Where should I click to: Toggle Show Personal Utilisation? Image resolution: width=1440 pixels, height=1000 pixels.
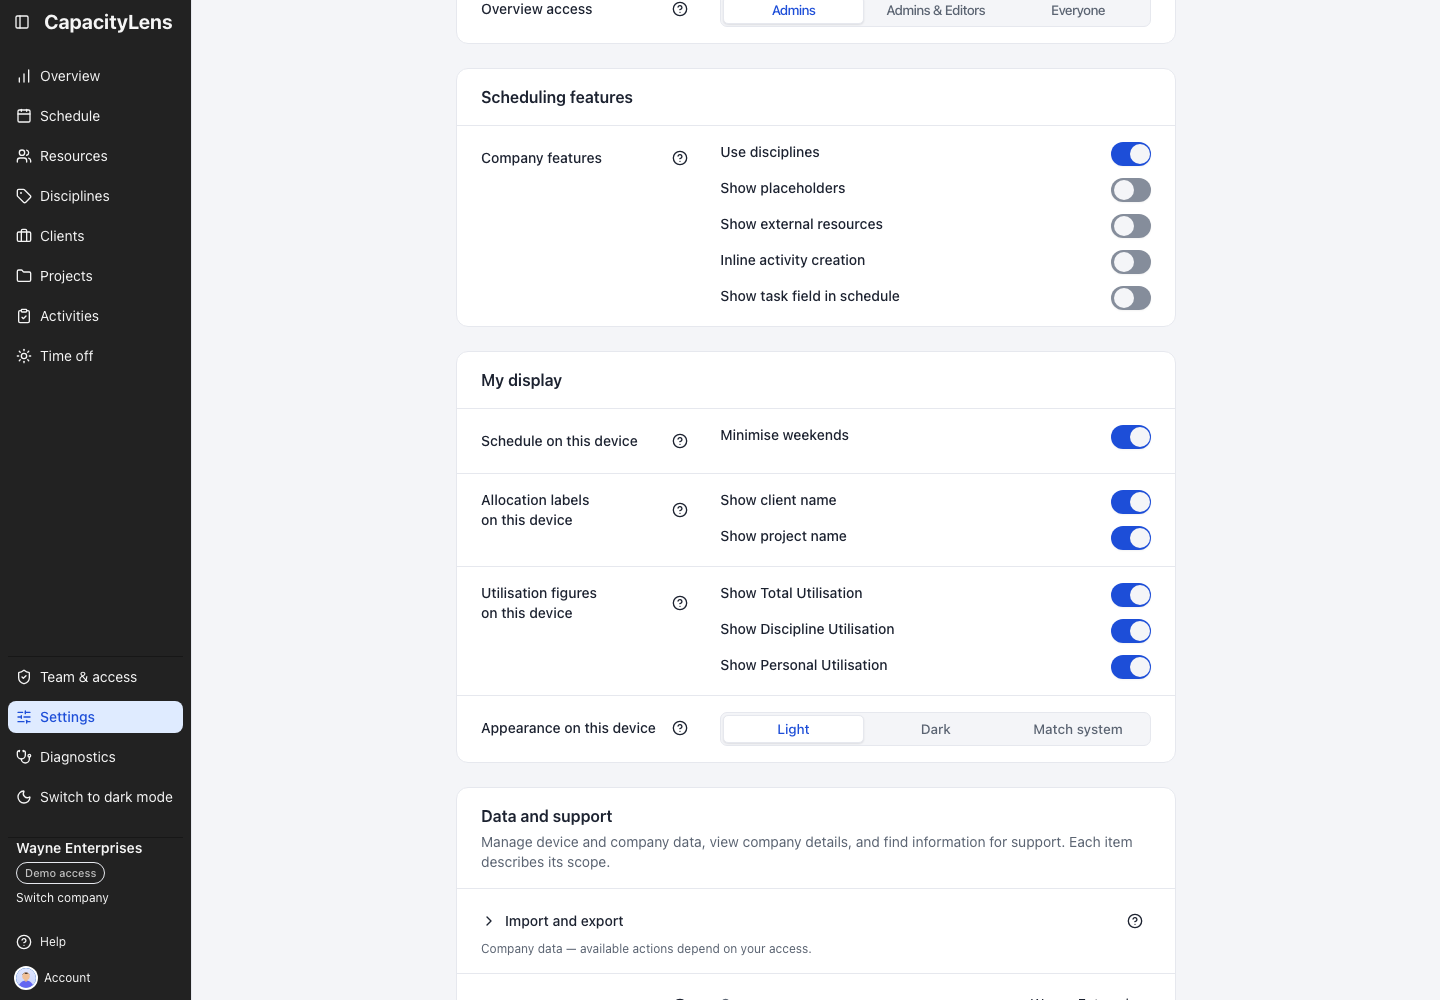(1131, 667)
